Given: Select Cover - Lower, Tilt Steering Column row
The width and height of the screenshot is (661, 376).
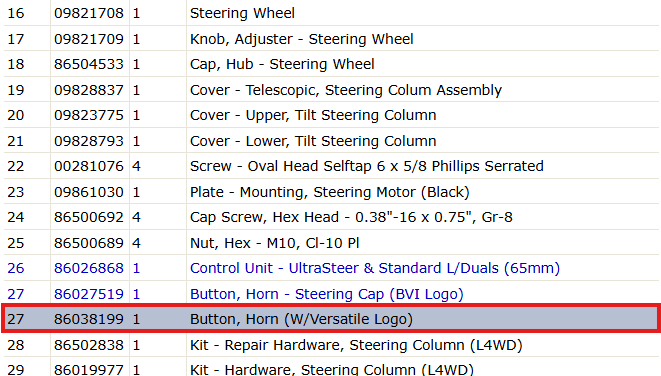Looking at the screenshot, I should (x=331, y=141).
